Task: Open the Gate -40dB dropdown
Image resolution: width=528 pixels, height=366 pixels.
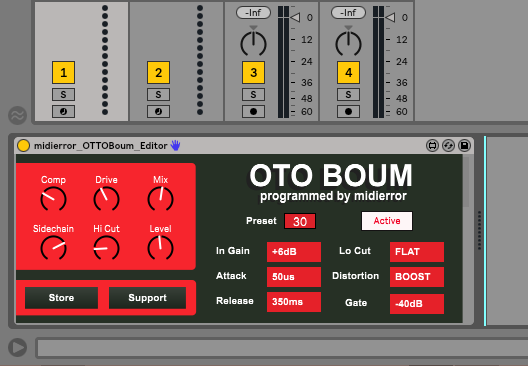Action: coord(417,304)
